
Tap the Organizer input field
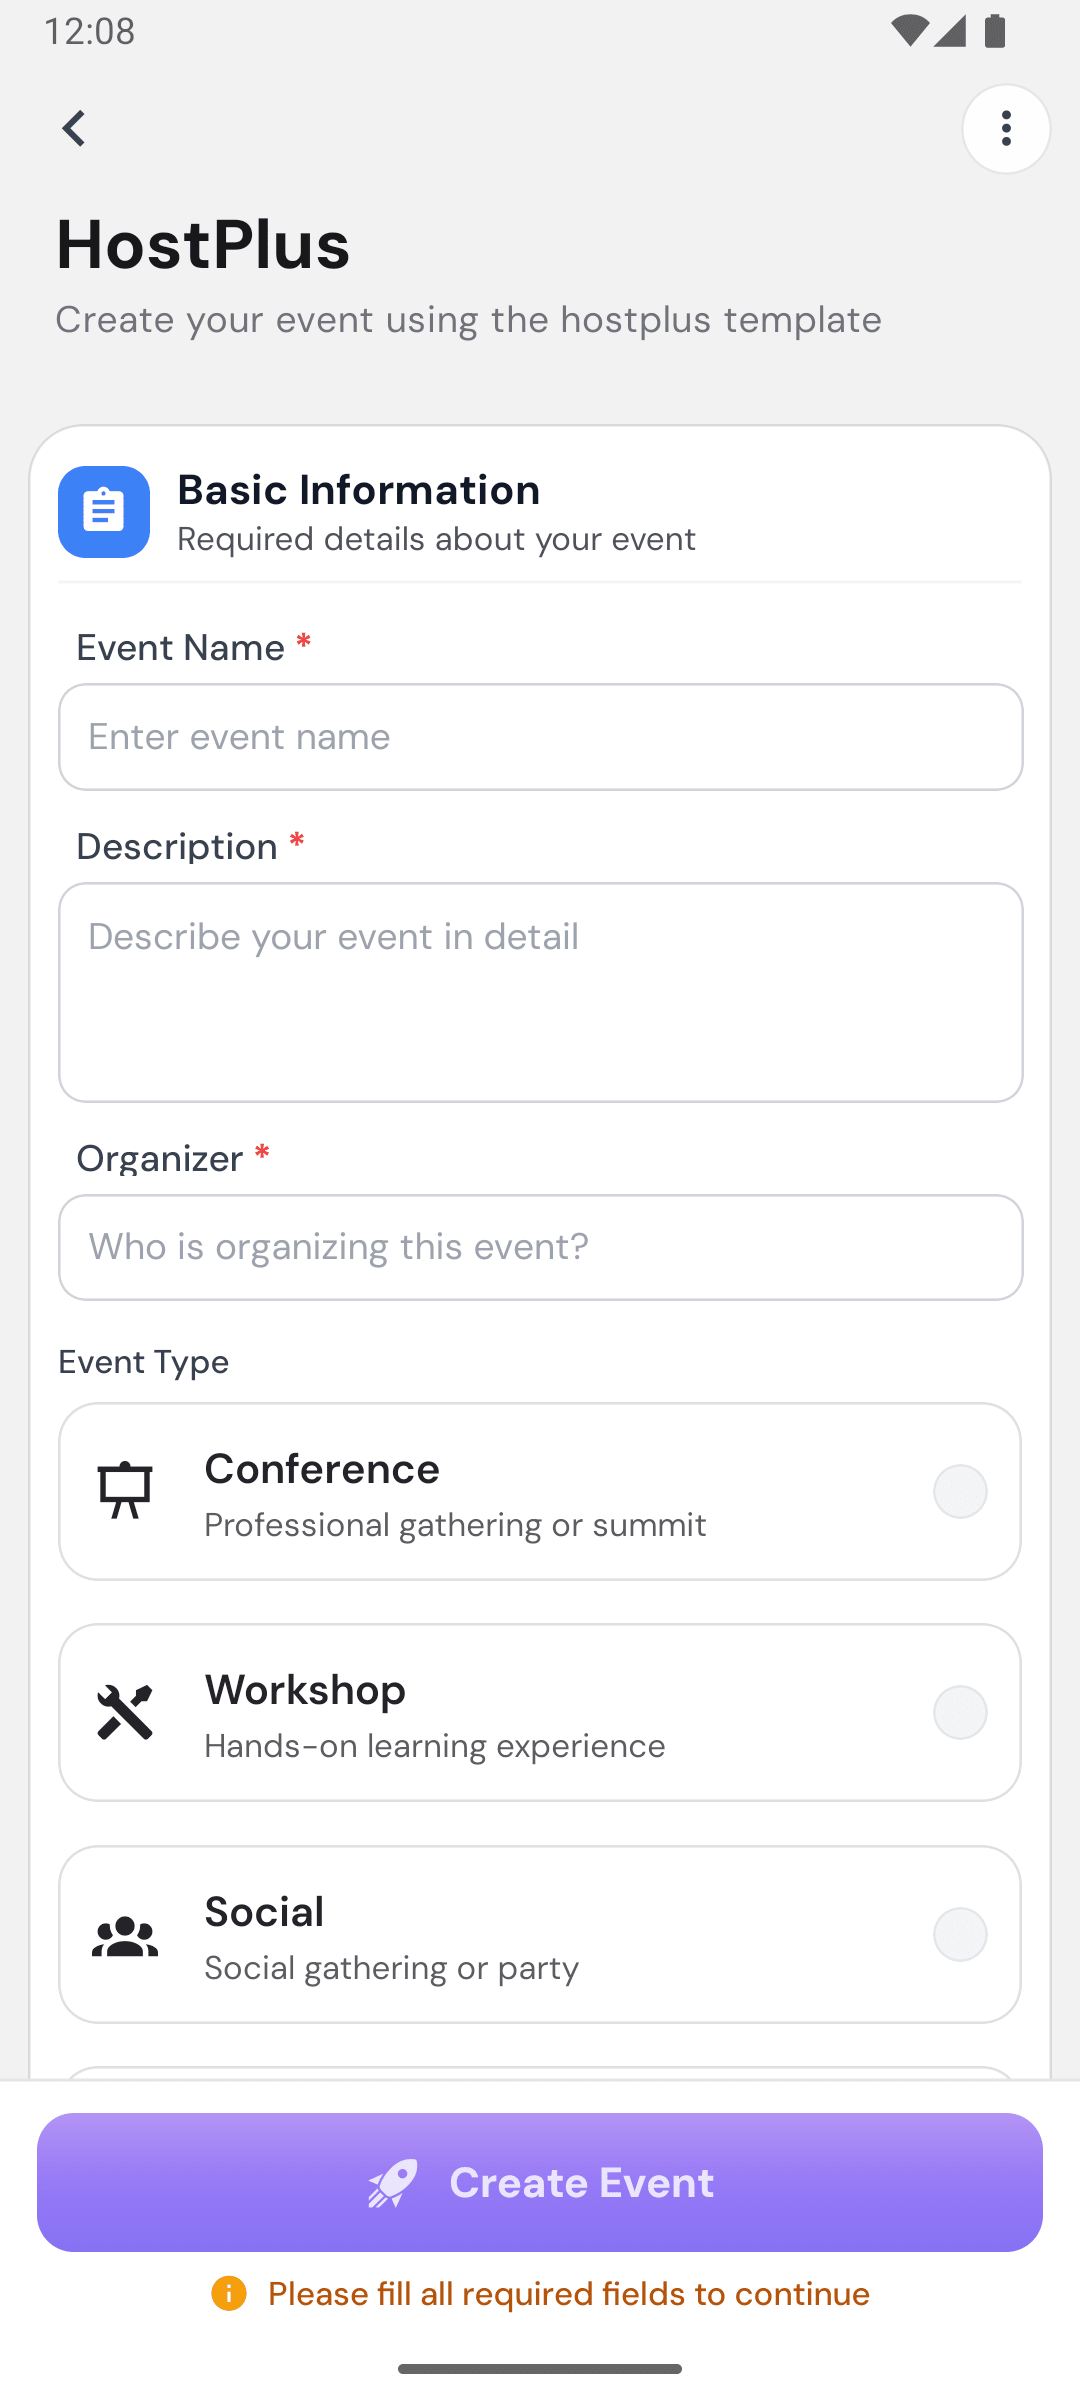click(x=540, y=1247)
